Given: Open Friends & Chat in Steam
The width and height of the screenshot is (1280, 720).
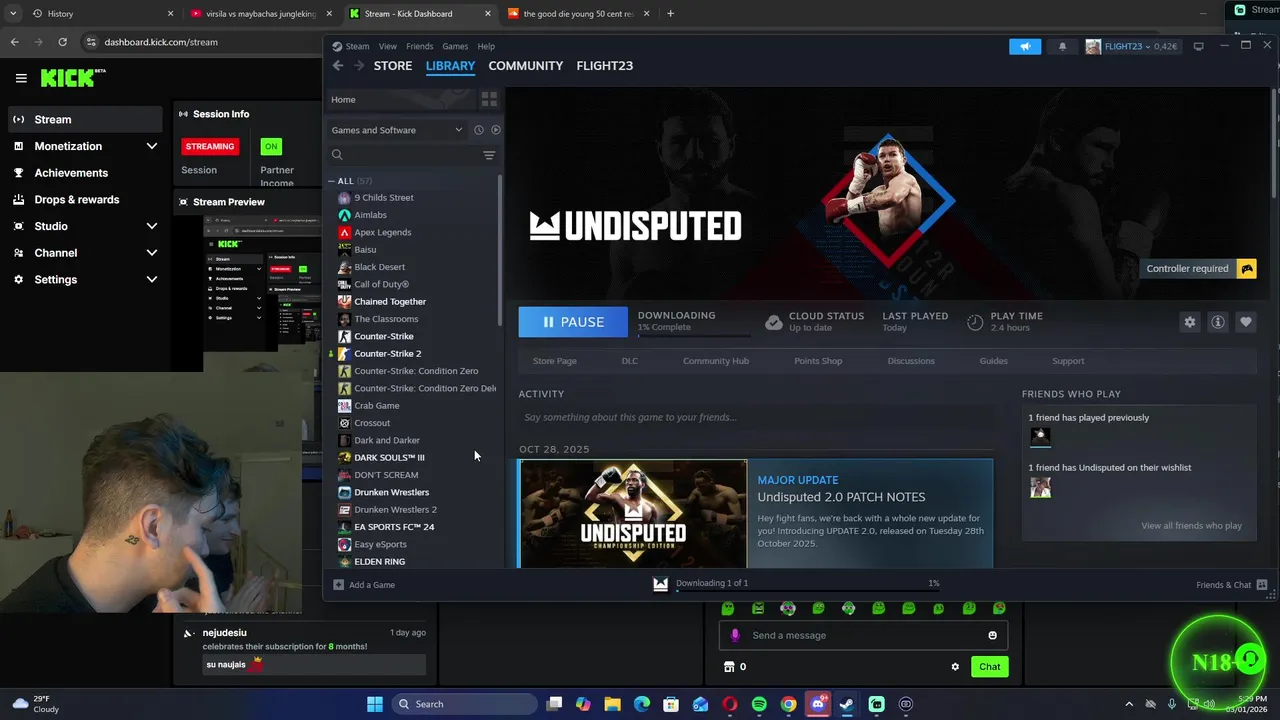Looking at the screenshot, I should (1231, 585).
